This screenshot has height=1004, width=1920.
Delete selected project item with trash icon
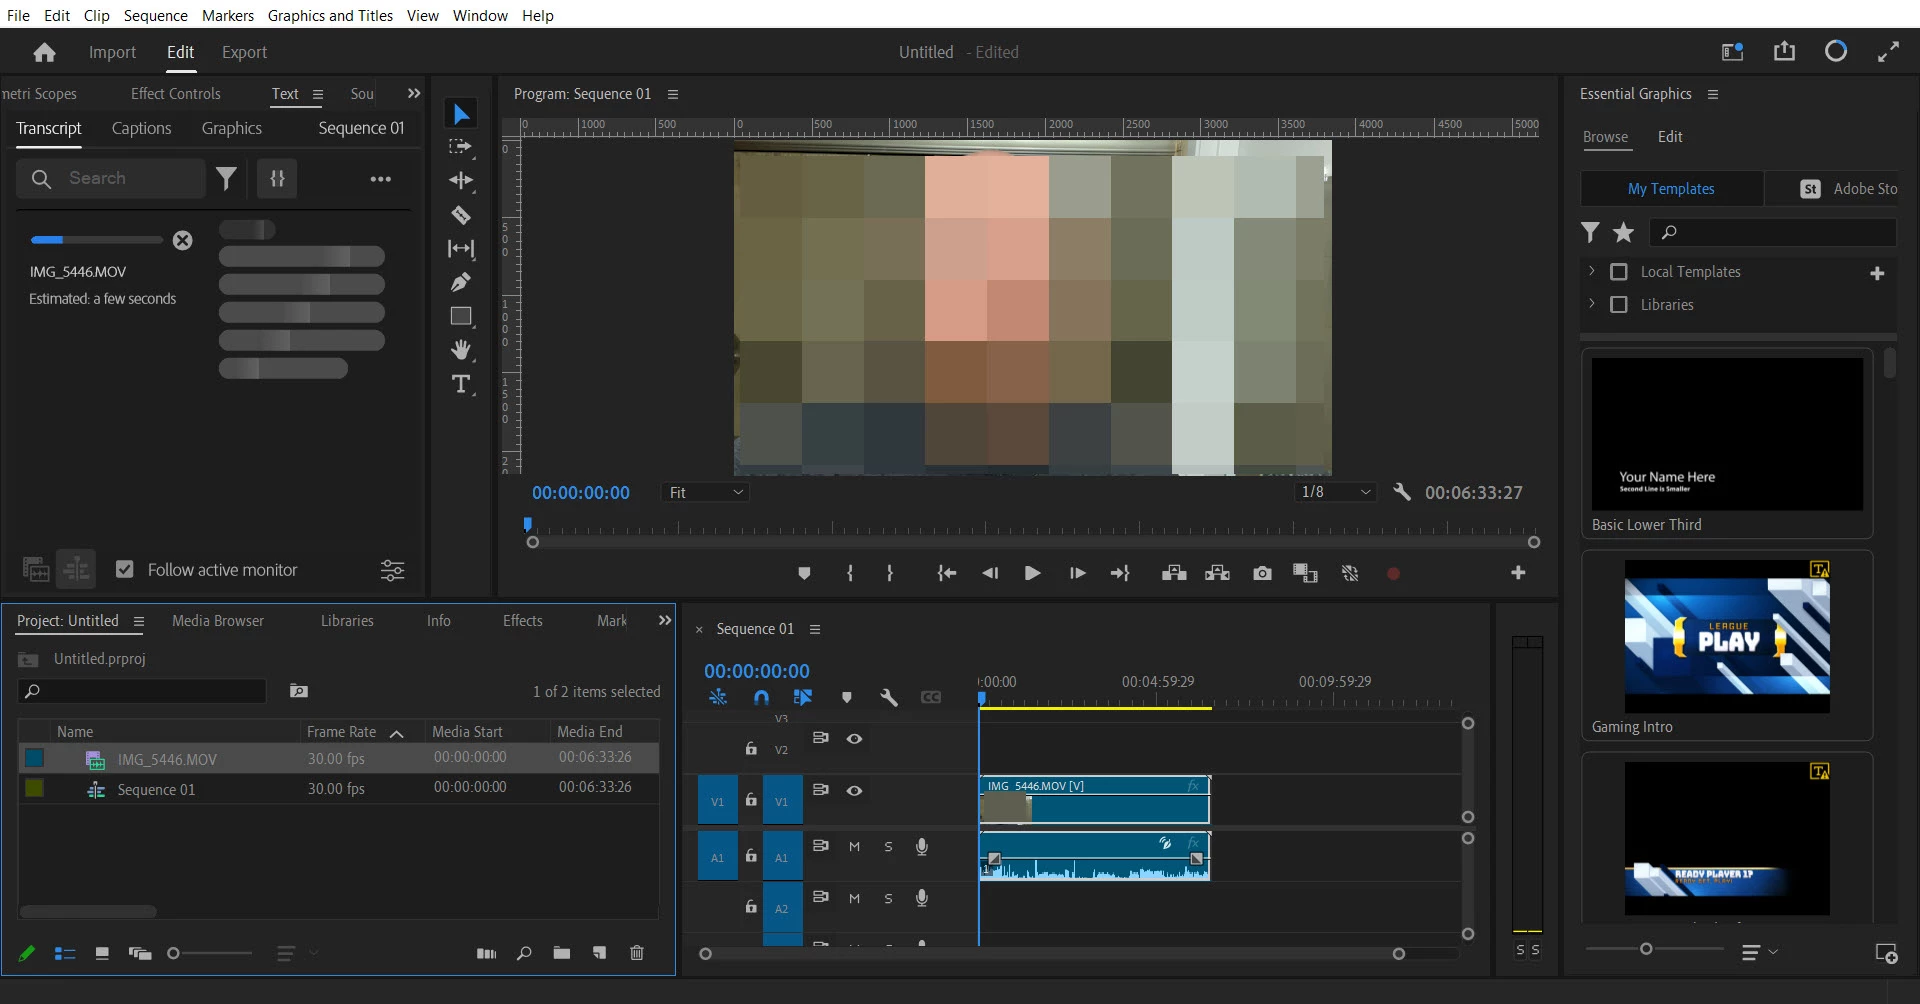(x=637, y=953)
